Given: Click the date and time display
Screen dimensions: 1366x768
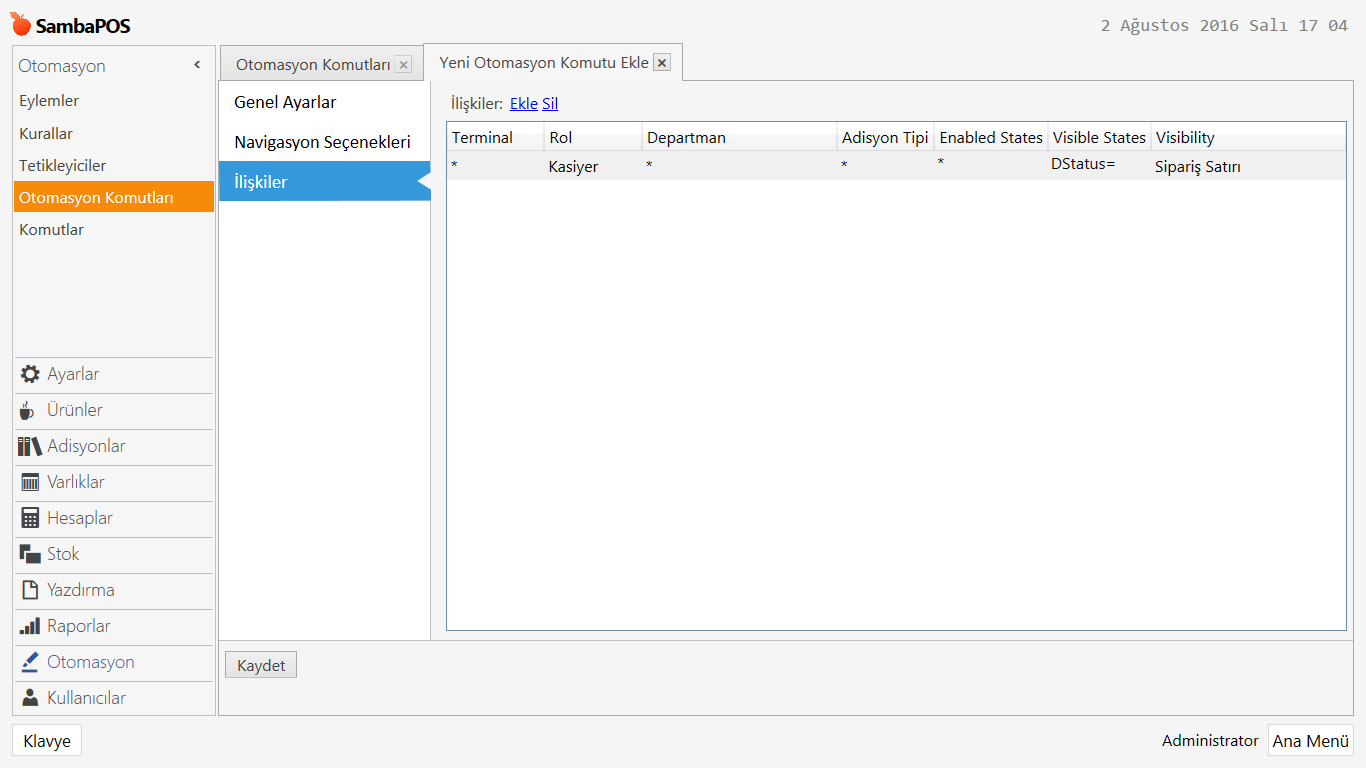Looking at the screenshot, I should pos(1224,26).
